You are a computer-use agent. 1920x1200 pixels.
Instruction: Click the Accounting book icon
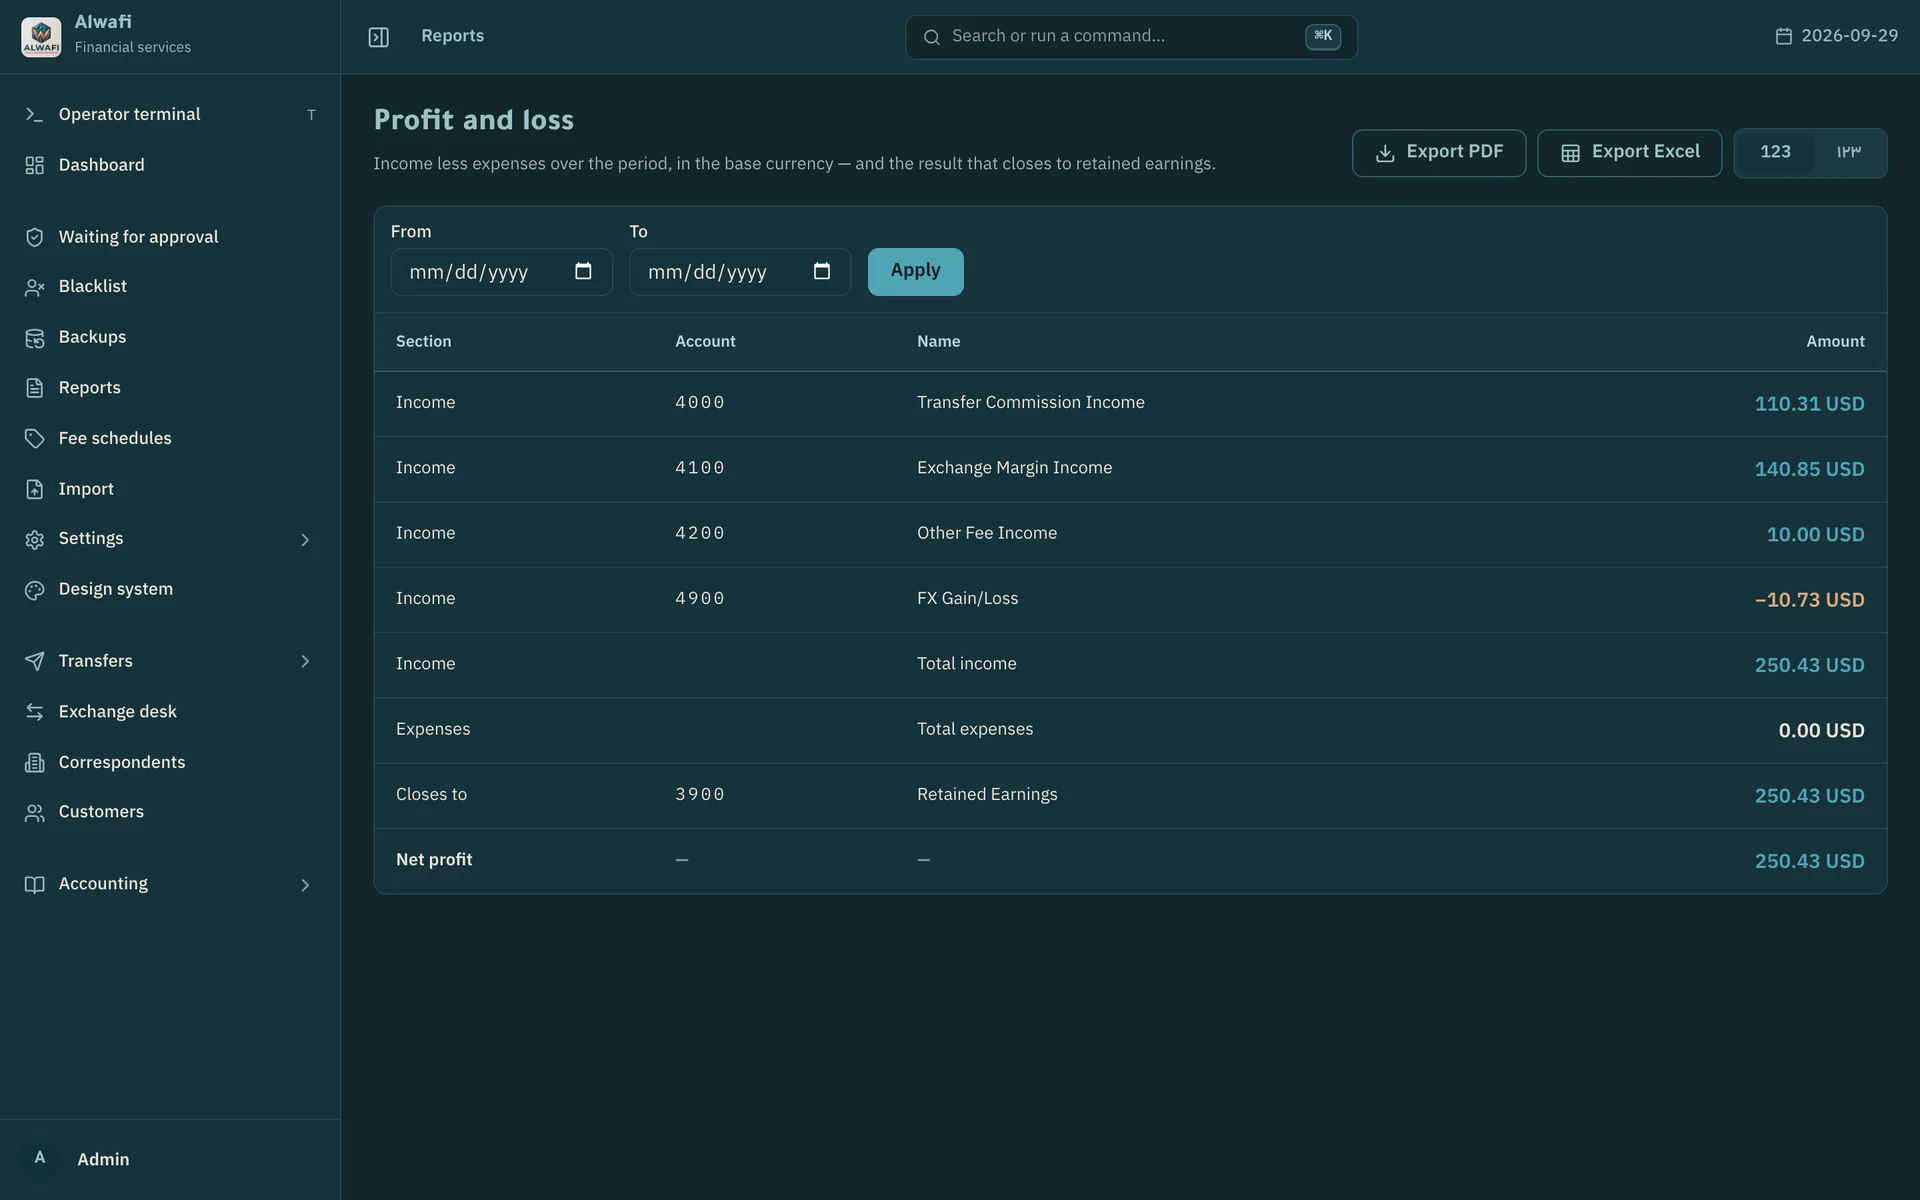(34, 885)
